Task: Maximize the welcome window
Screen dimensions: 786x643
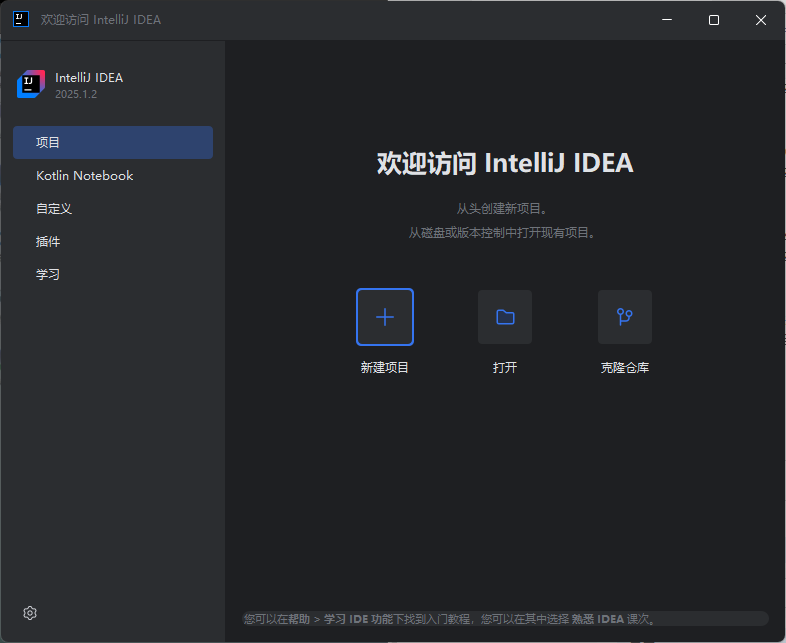Action: pos(714,20)
